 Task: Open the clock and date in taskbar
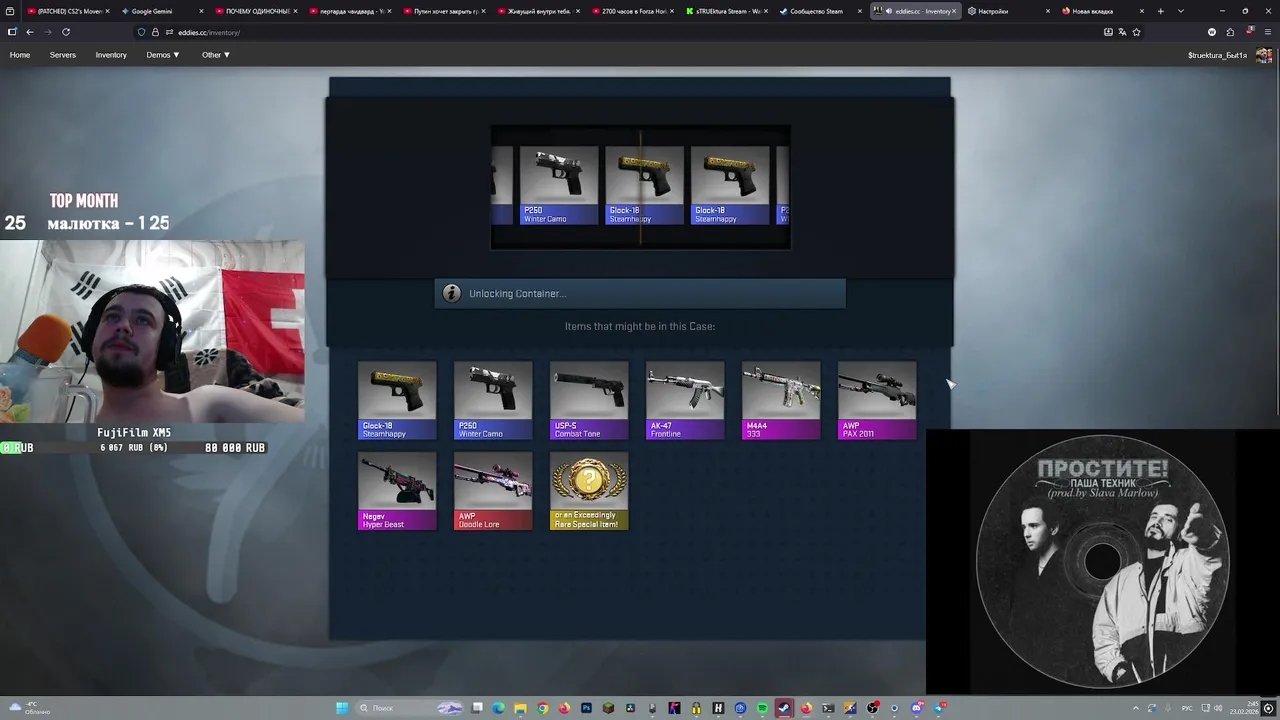(1244, 708)
